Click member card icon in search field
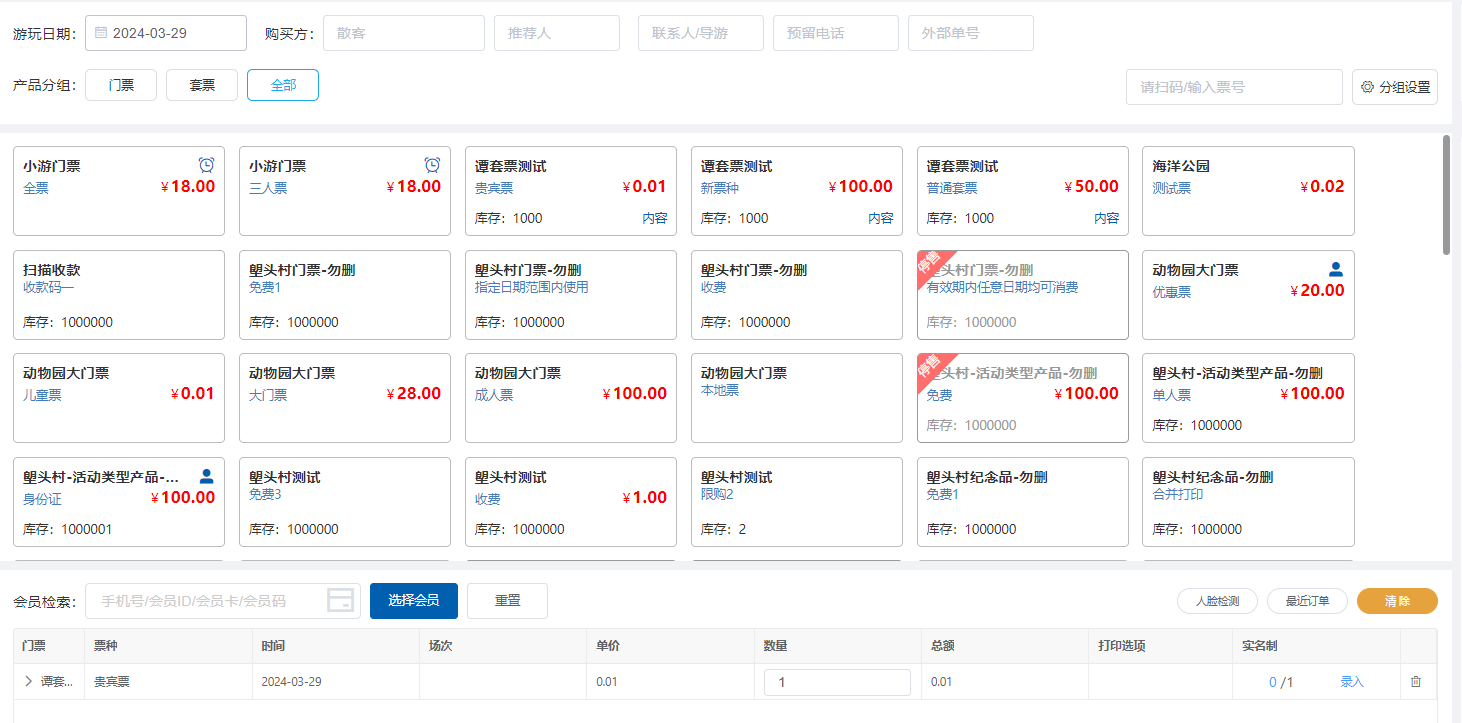Image resolution: width=1462 pixels, height=723 pixels. pyautogui.click(x=340, y=601)
